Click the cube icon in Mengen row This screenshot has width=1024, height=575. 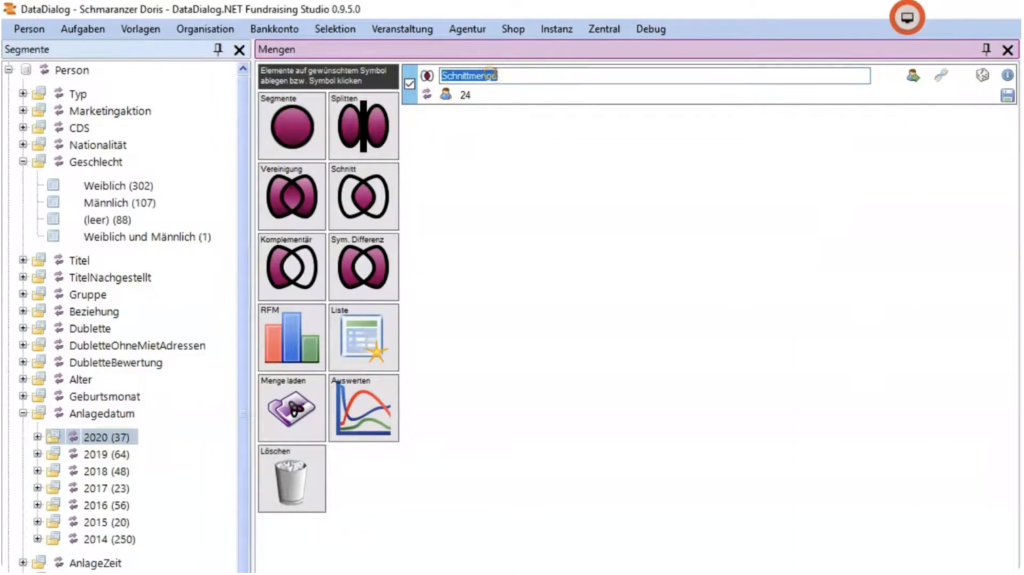tap(982, 75)
